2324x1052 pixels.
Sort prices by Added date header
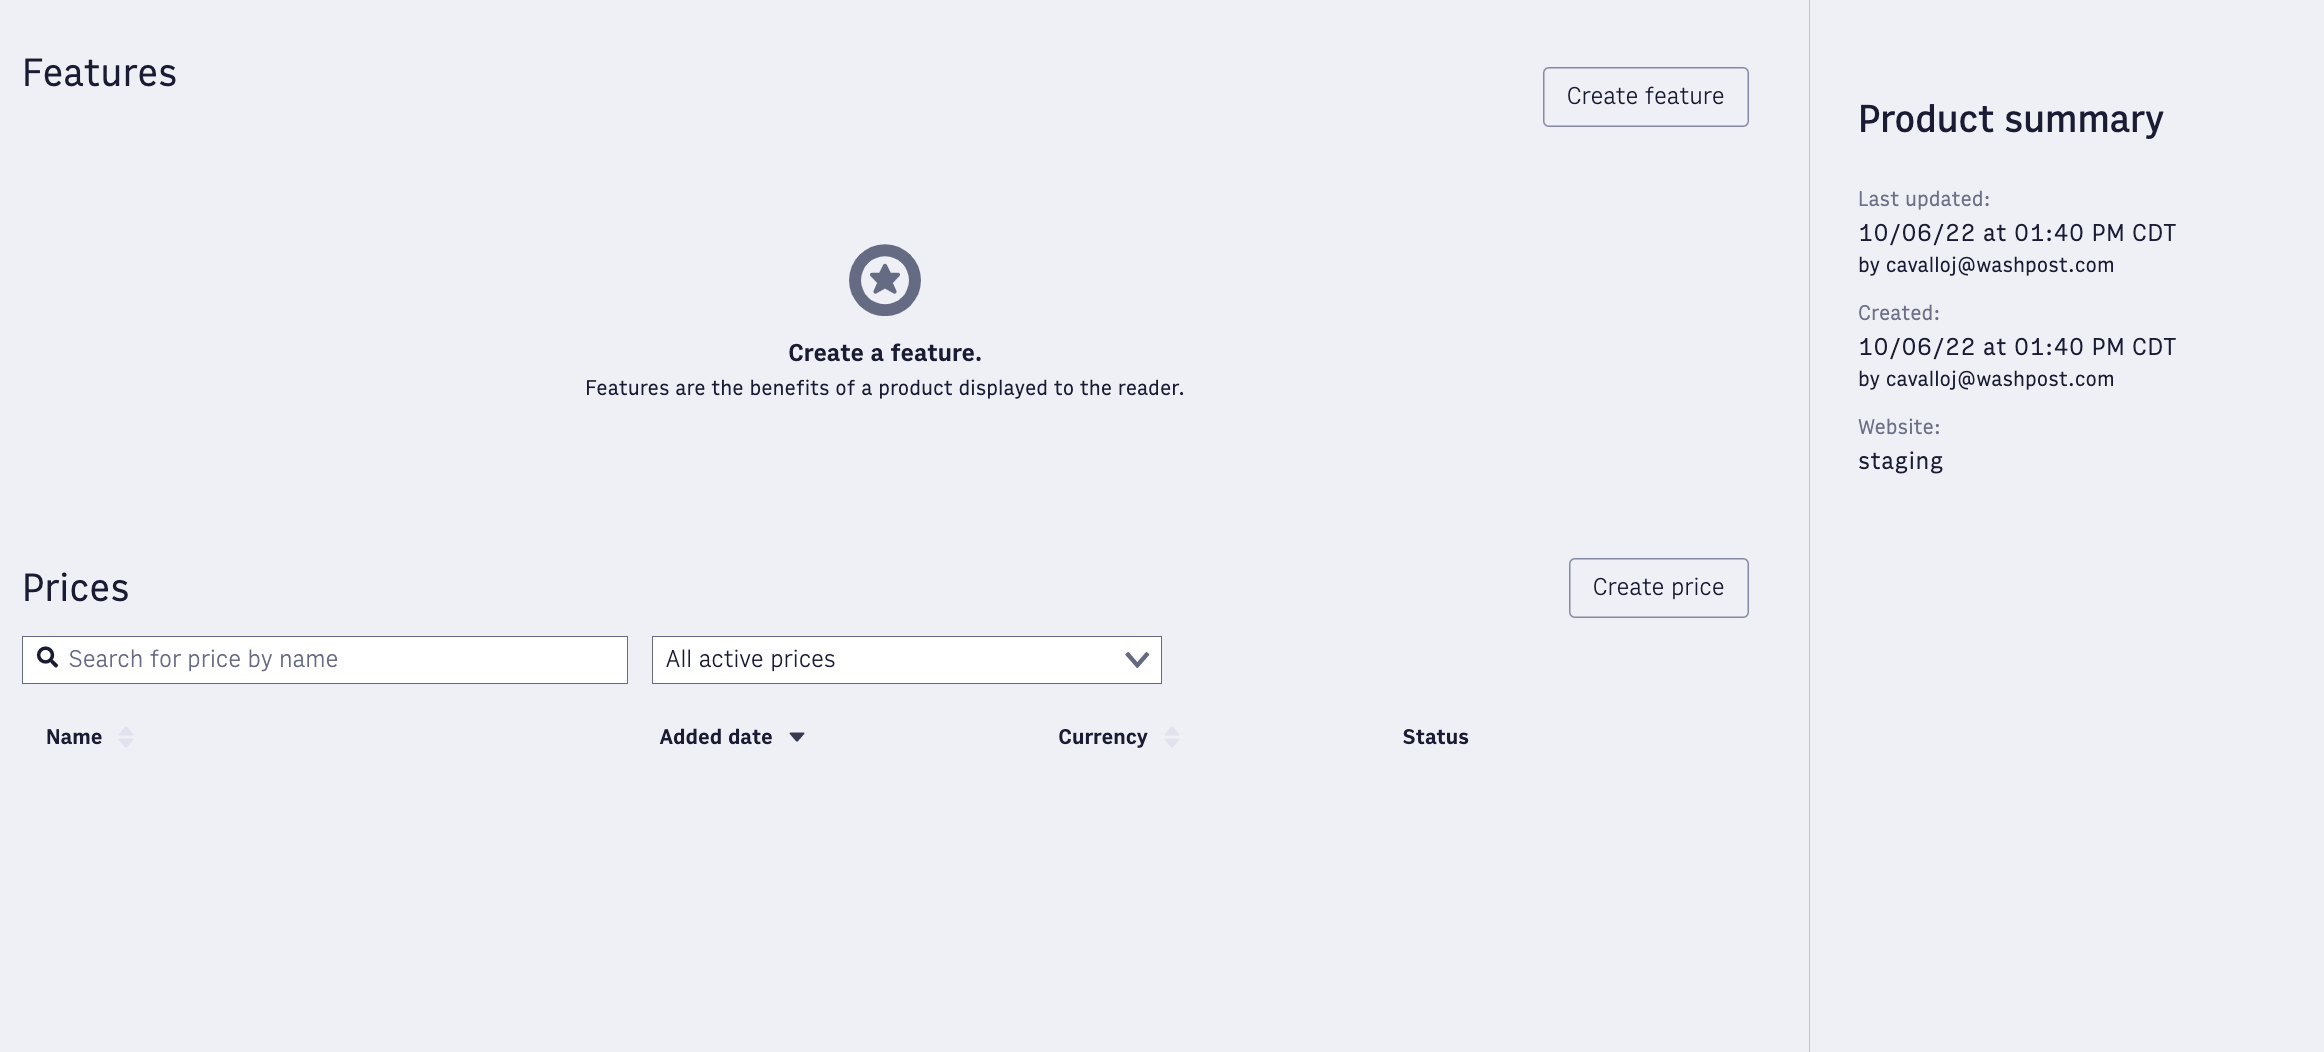coord(716,737)
